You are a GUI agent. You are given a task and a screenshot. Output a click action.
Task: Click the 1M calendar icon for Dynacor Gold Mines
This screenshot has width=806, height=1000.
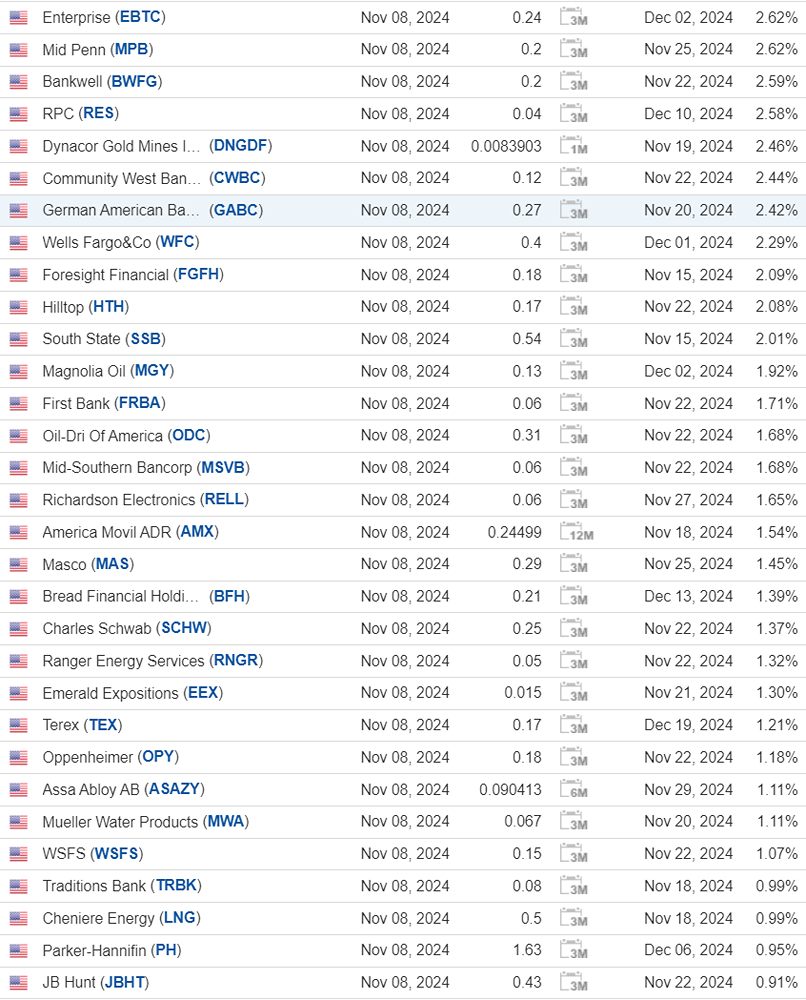(574, 147)
